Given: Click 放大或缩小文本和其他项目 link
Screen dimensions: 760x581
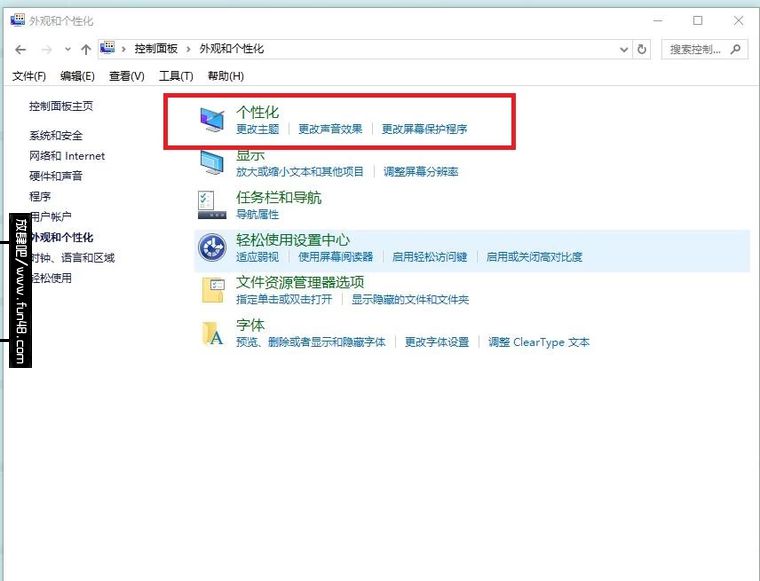Looking at the screenshot, I should coord(300,172).
